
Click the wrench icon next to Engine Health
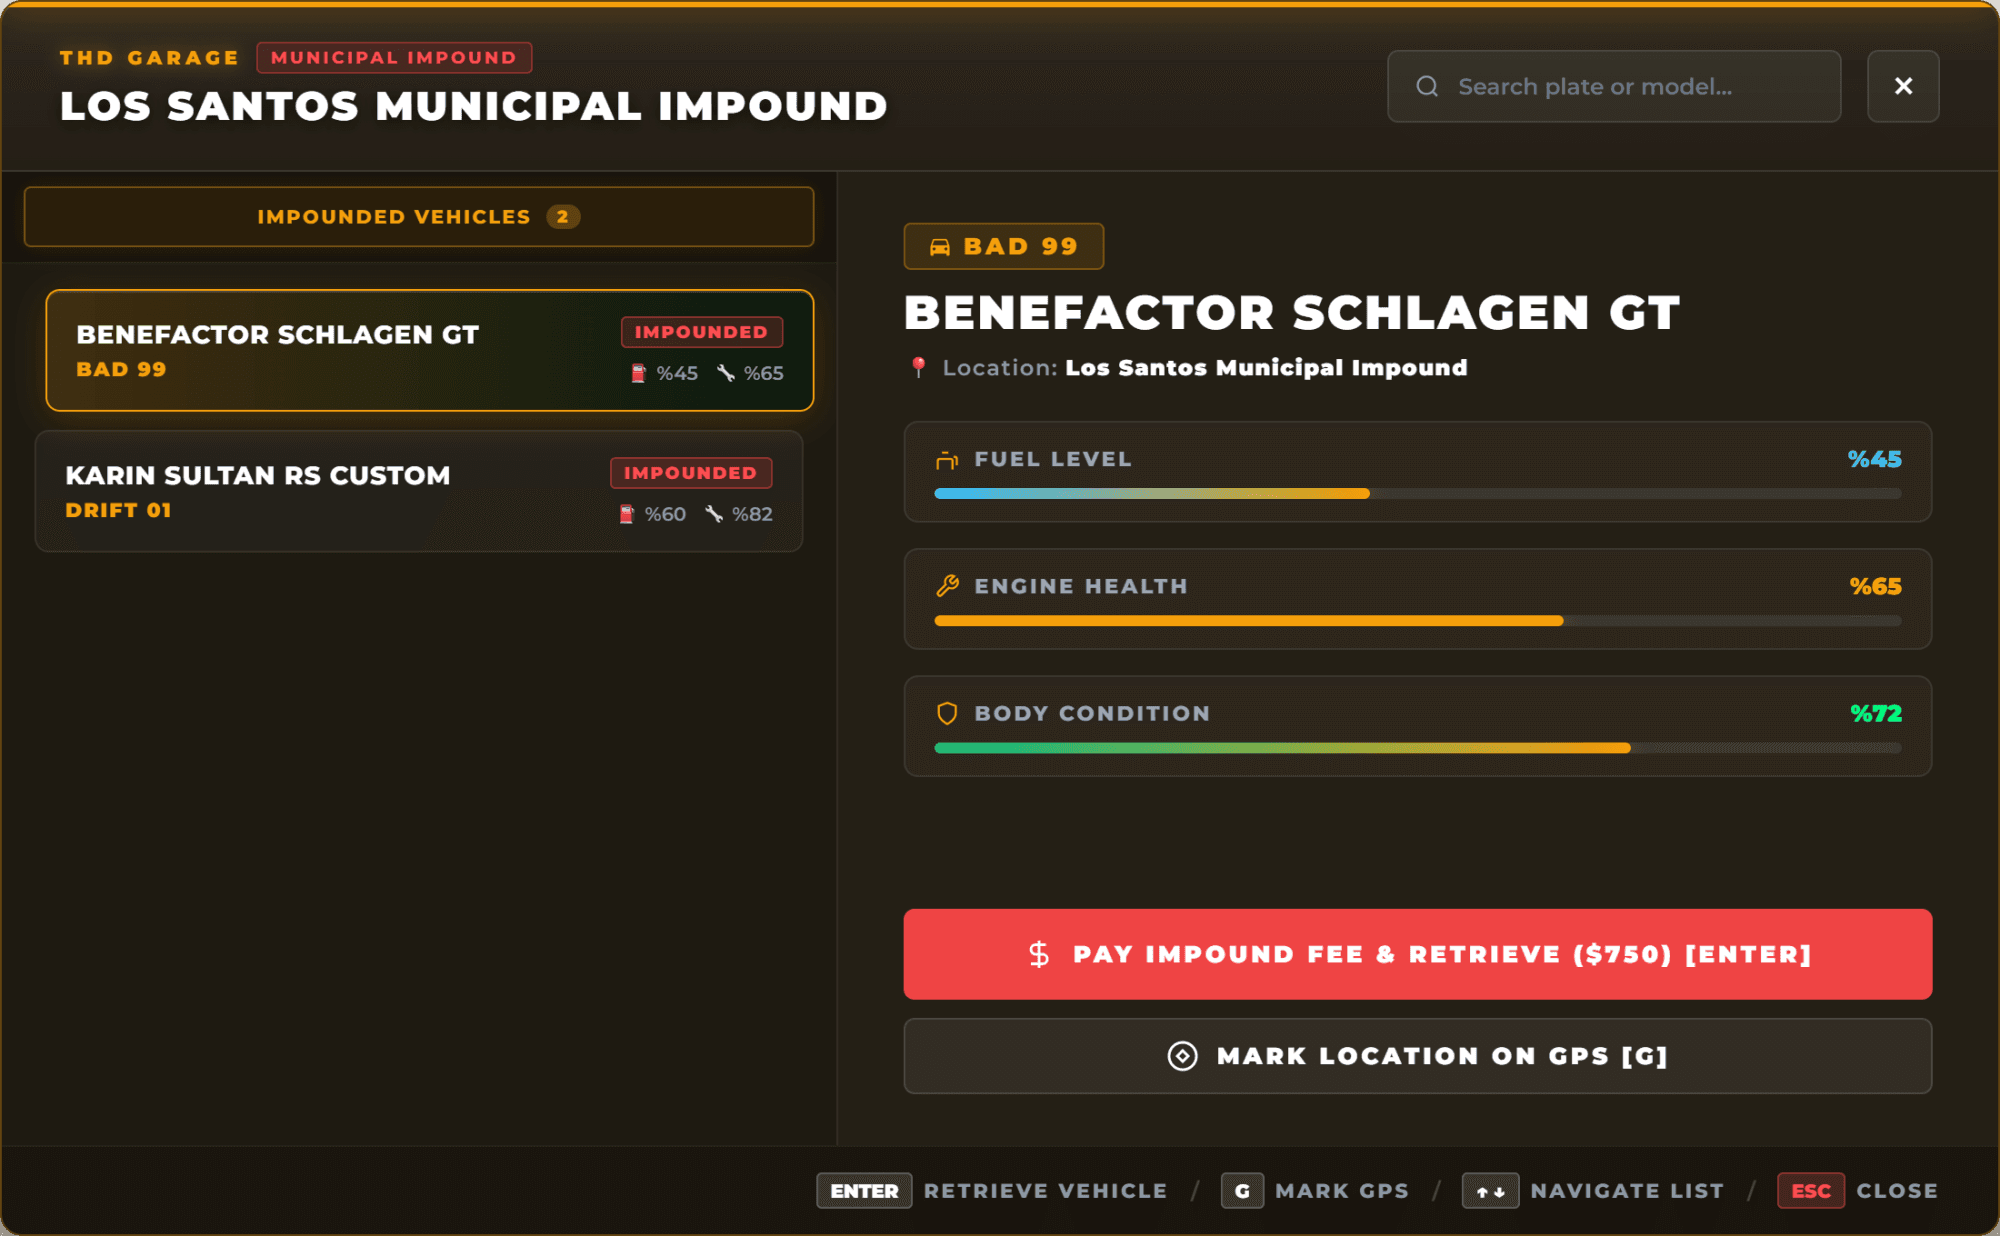pyautogui.click(x=947, y=586)
